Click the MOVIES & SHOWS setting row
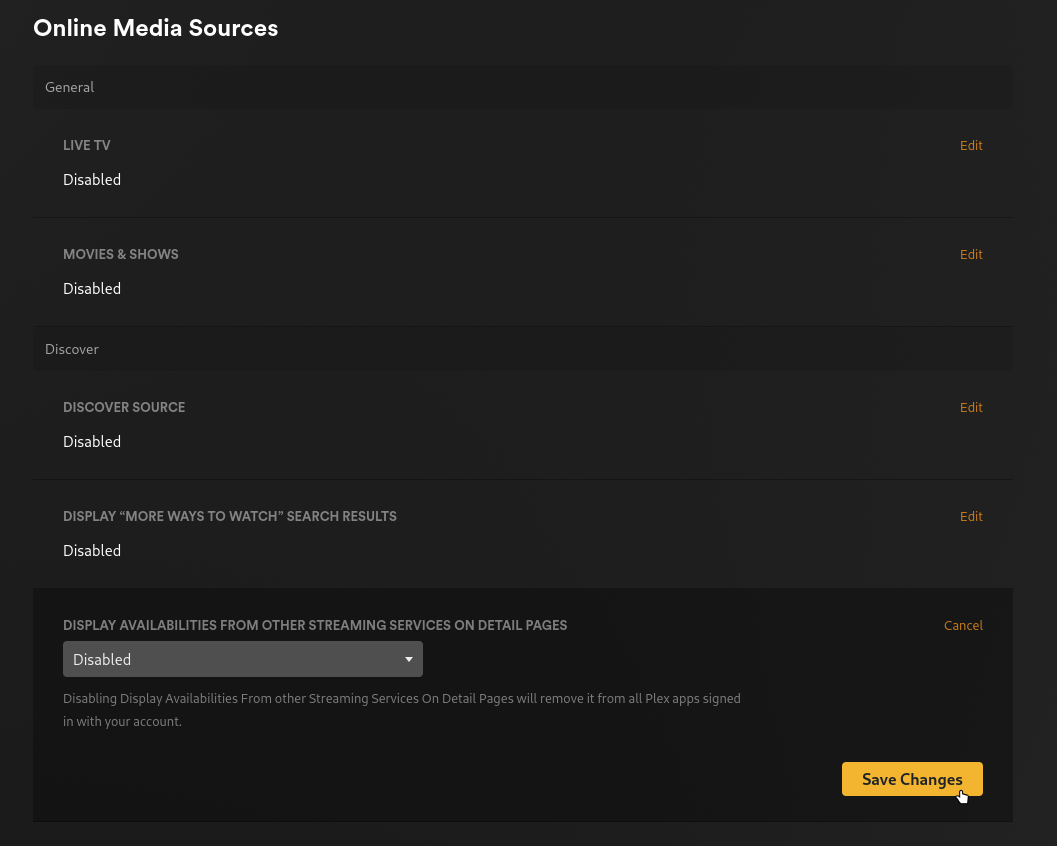 click(522, 271)
